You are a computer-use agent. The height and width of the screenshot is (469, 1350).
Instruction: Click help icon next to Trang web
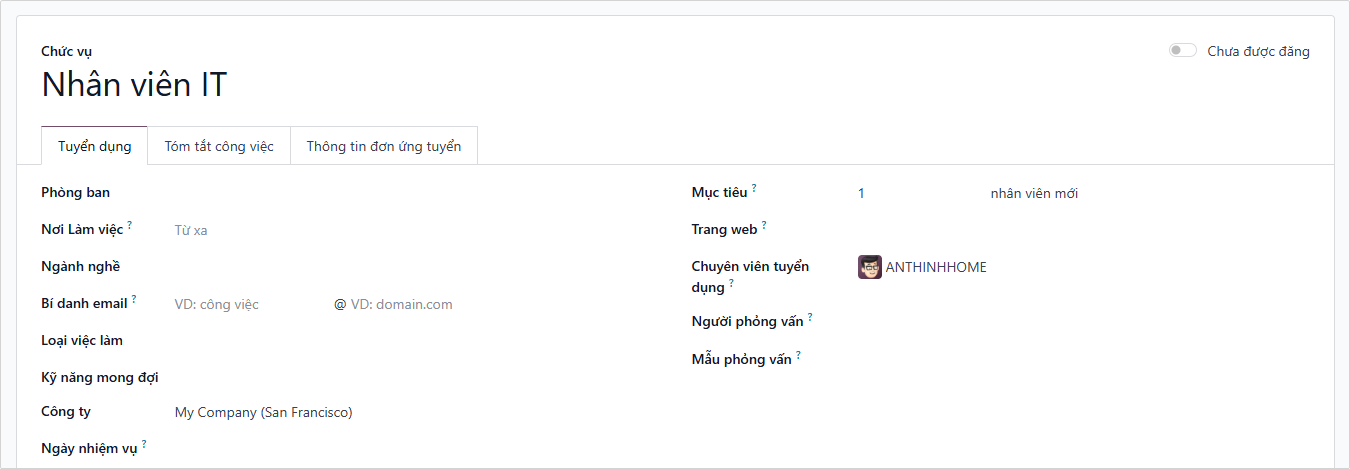[764, 225]
